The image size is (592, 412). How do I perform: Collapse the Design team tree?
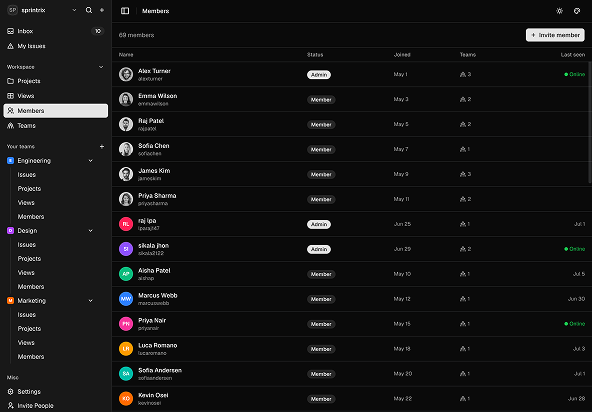click(91, 231)
